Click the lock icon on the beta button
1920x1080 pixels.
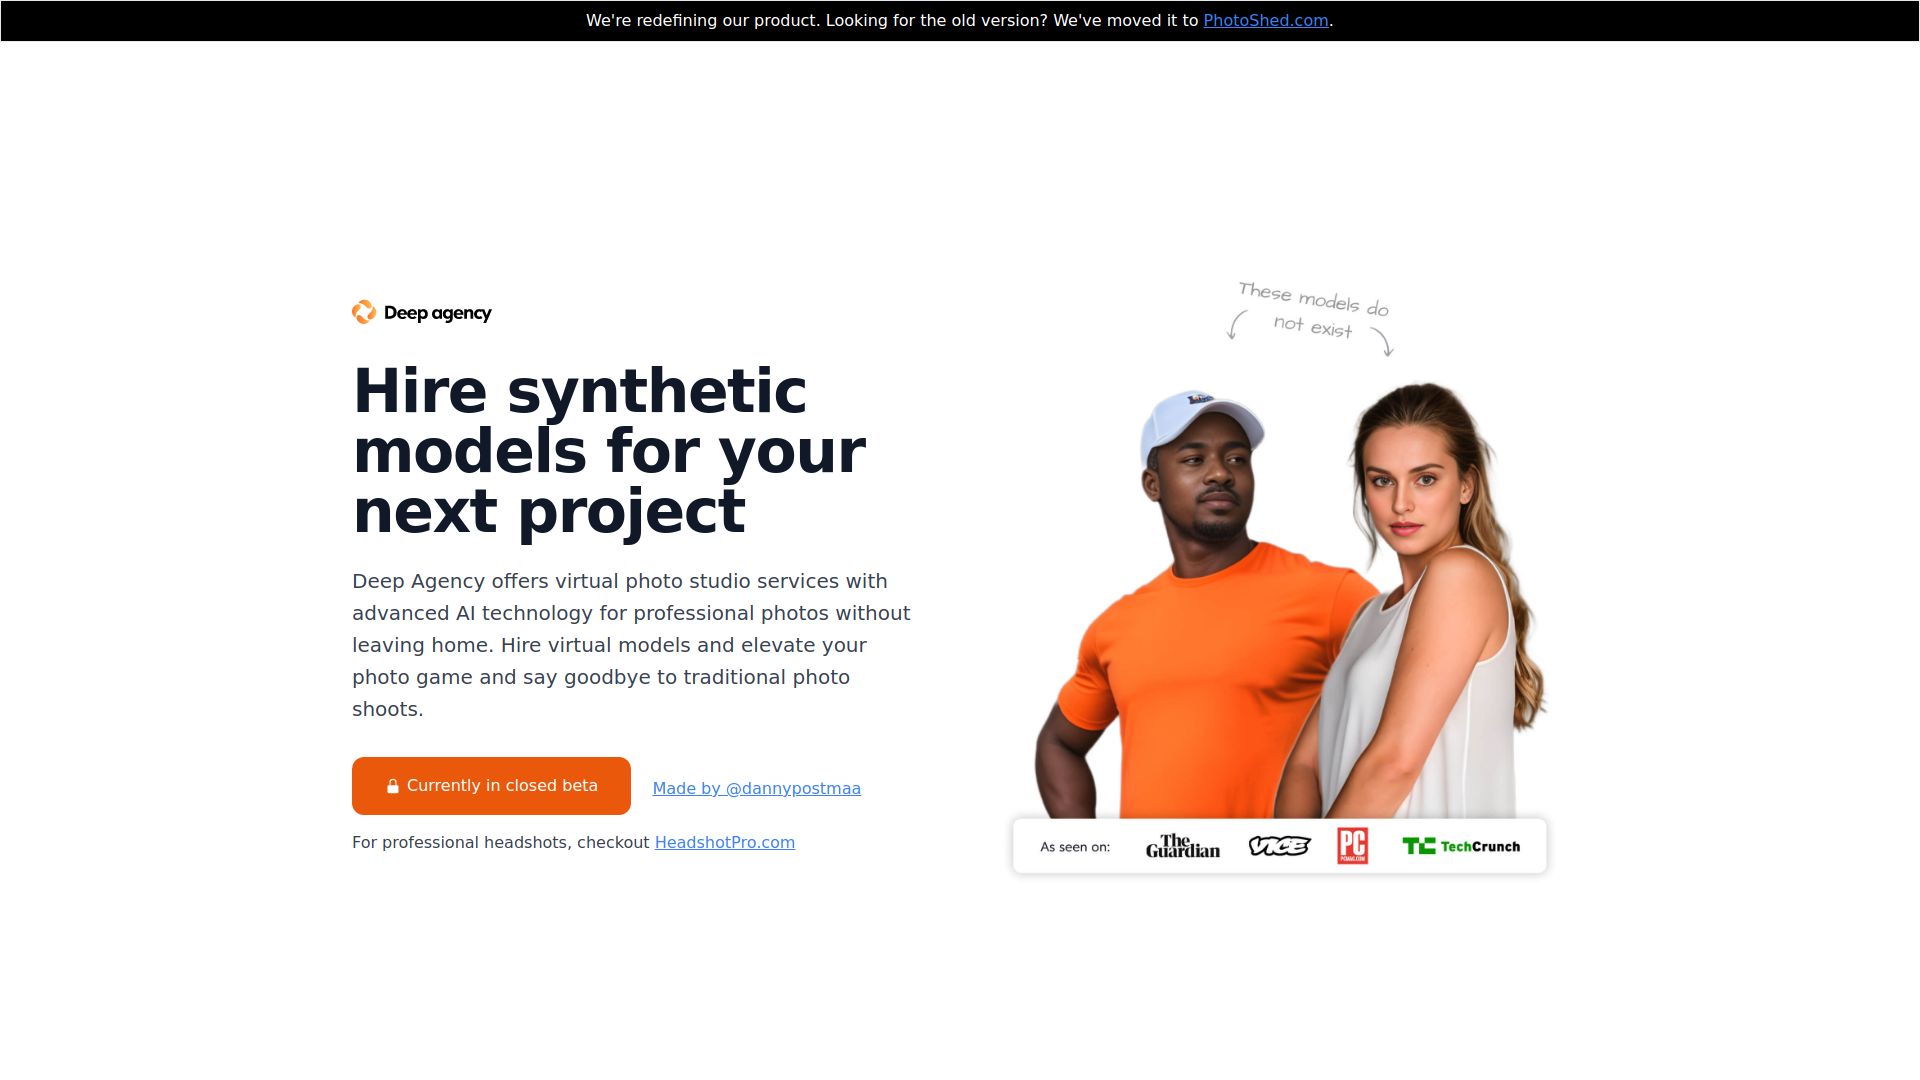point(392,785)
